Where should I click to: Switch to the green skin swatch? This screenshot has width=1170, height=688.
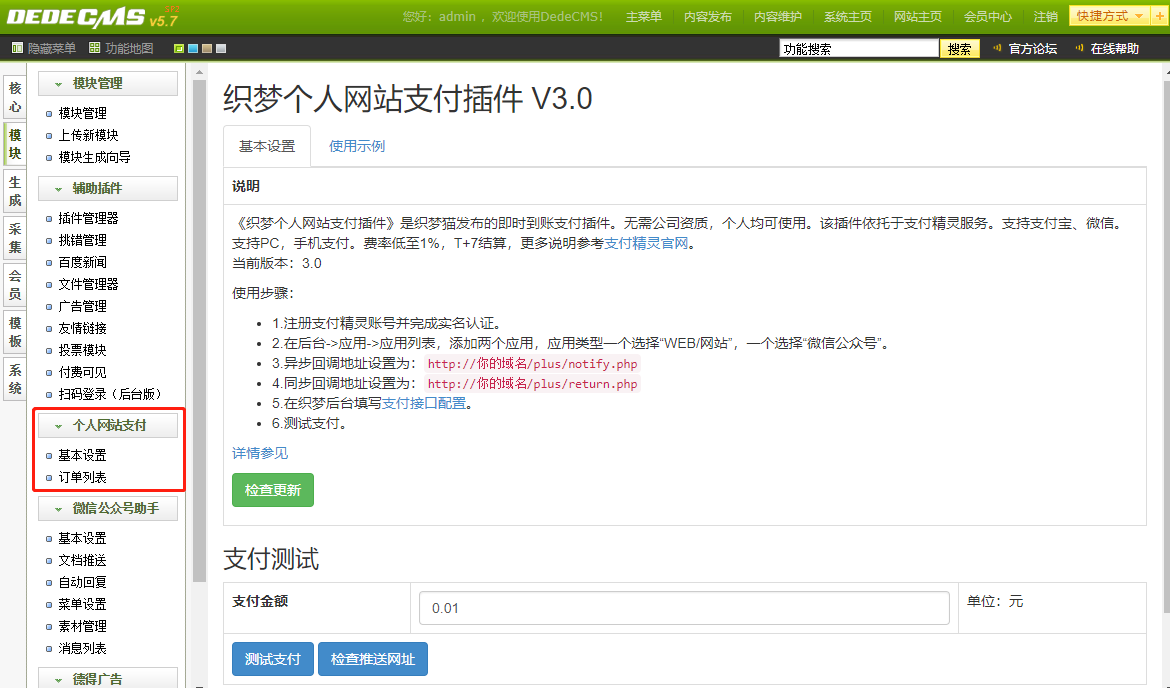pyautogui.click(x=179, y=49)
